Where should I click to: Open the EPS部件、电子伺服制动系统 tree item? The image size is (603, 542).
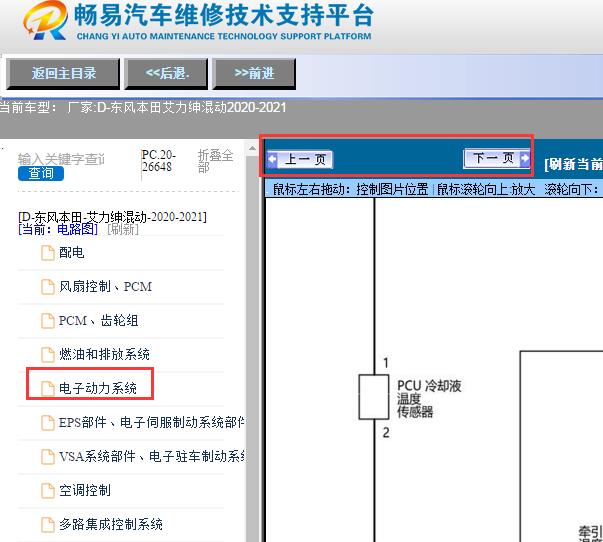pos(152,422)
